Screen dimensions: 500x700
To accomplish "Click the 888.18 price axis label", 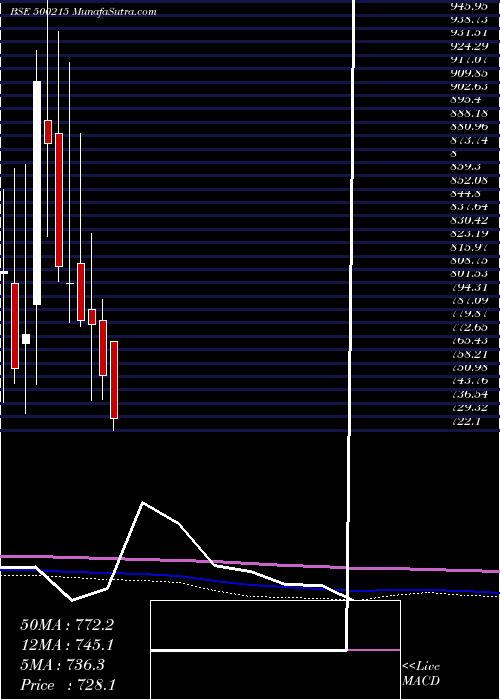I will [x=469, y=113].
